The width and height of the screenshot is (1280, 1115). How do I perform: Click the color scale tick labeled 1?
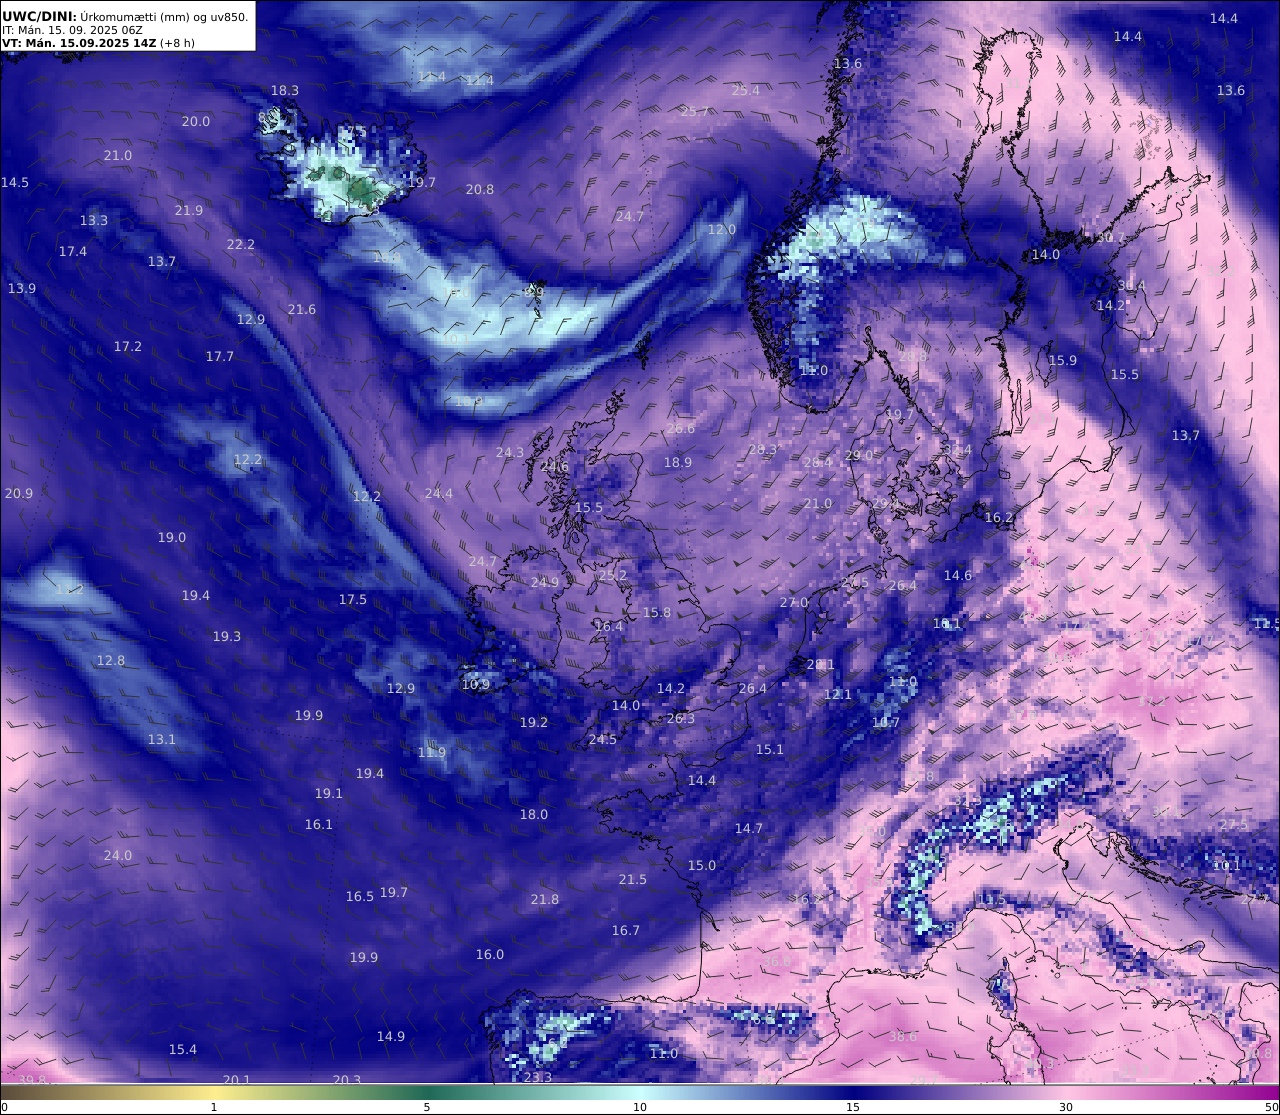[214, 1107]
